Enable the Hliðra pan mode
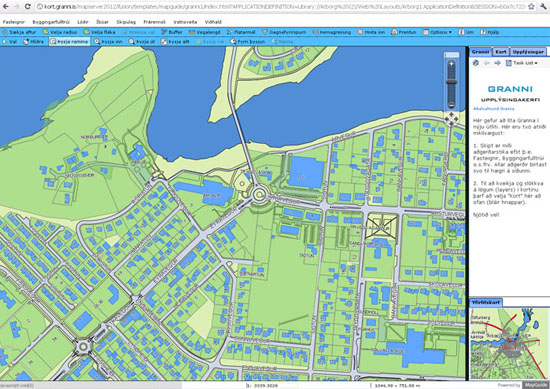This screenshot has height=389, width=550. click(x=34, y=41)
